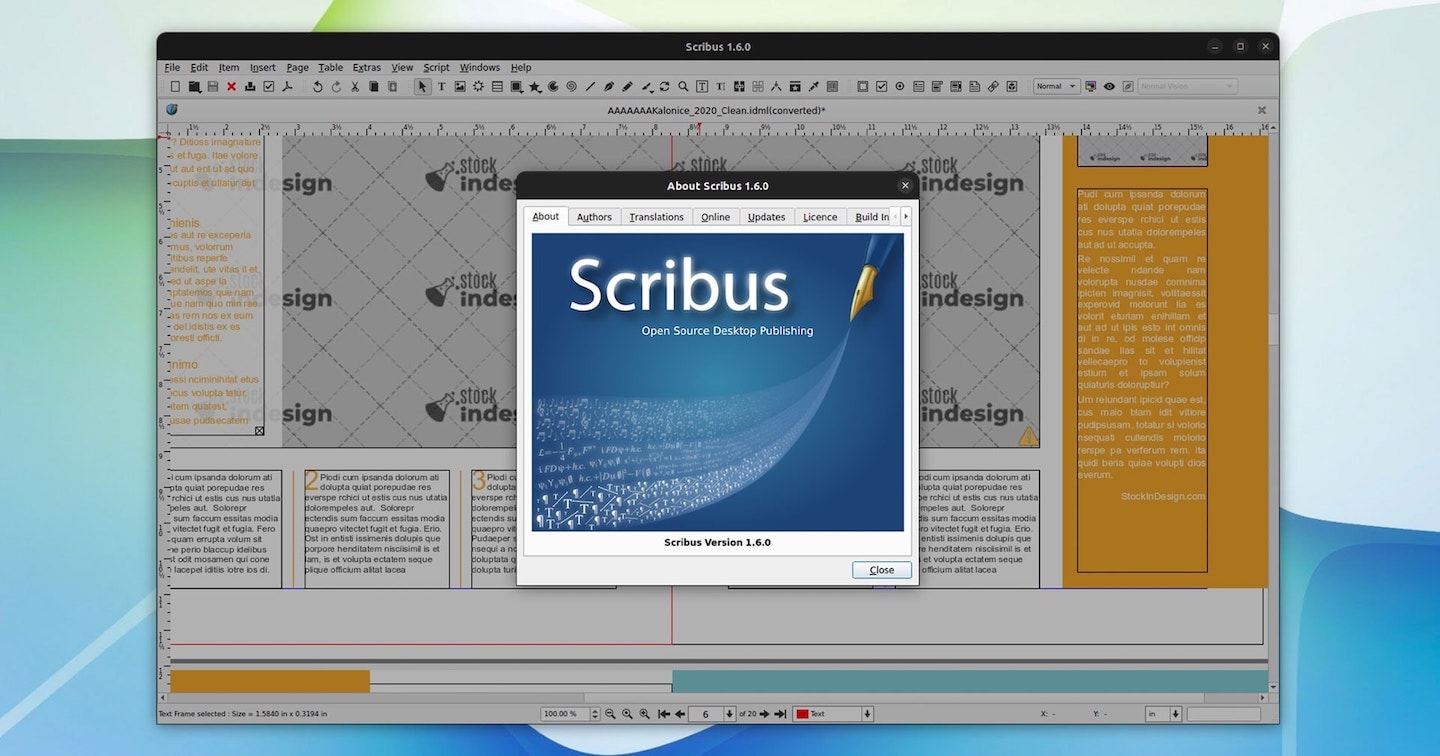The height and width of the screenshot is (756, 1440).
Task: Open the Insert menu
Action: tap(263, 68)
